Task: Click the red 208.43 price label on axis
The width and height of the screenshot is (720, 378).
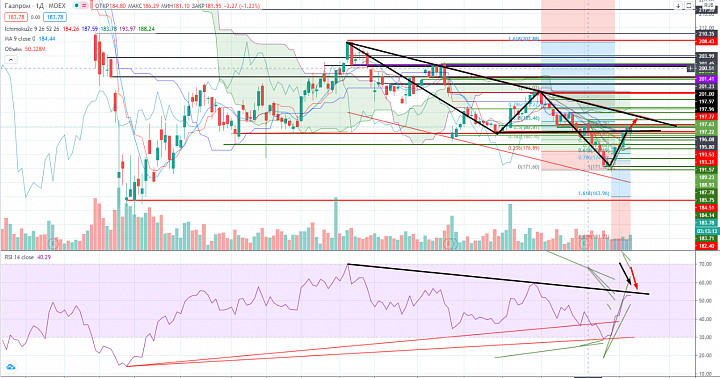Action: pos(706,41)
